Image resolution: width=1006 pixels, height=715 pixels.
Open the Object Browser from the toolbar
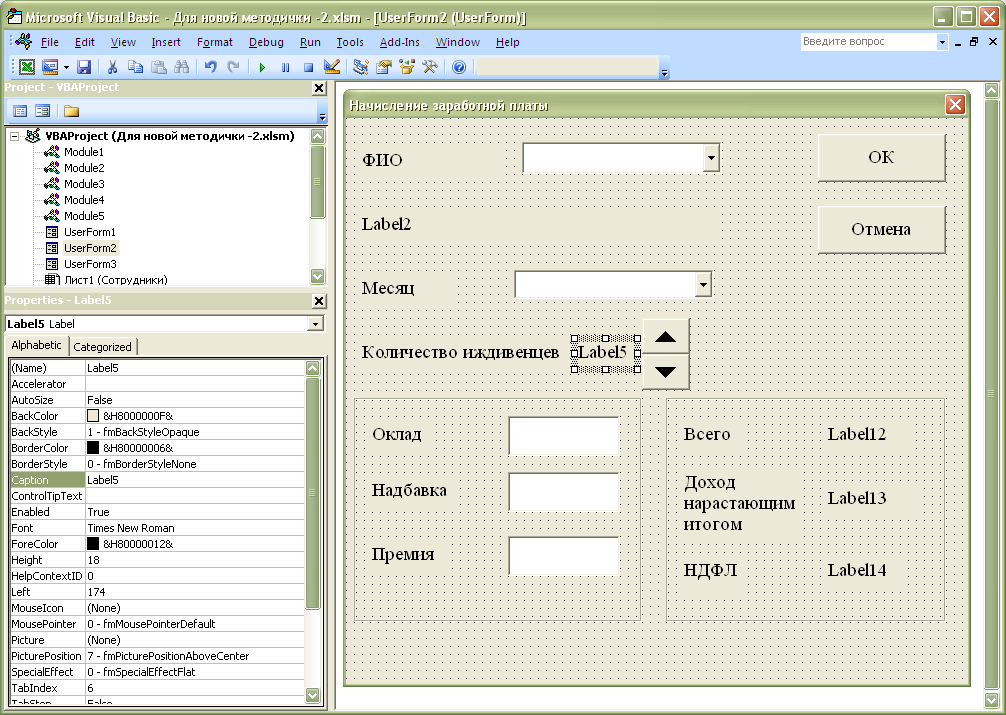pyautogui.click(x=405, y=67)
